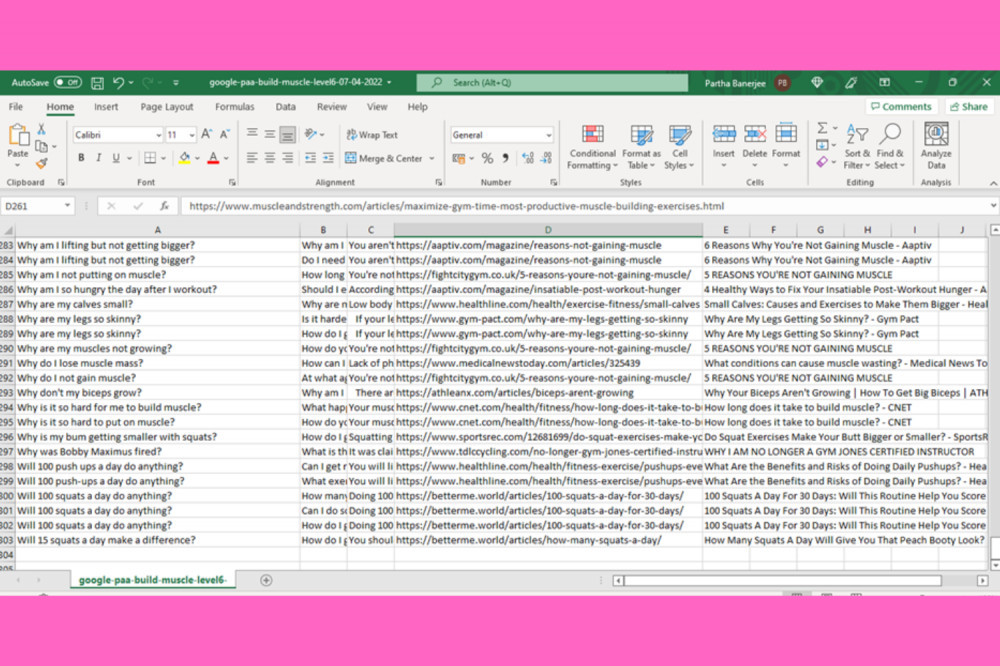This screenshot has width=1000, height=666.
Task: Open the File menu tab
Action: pyautogui.click(x=16, y=107)
